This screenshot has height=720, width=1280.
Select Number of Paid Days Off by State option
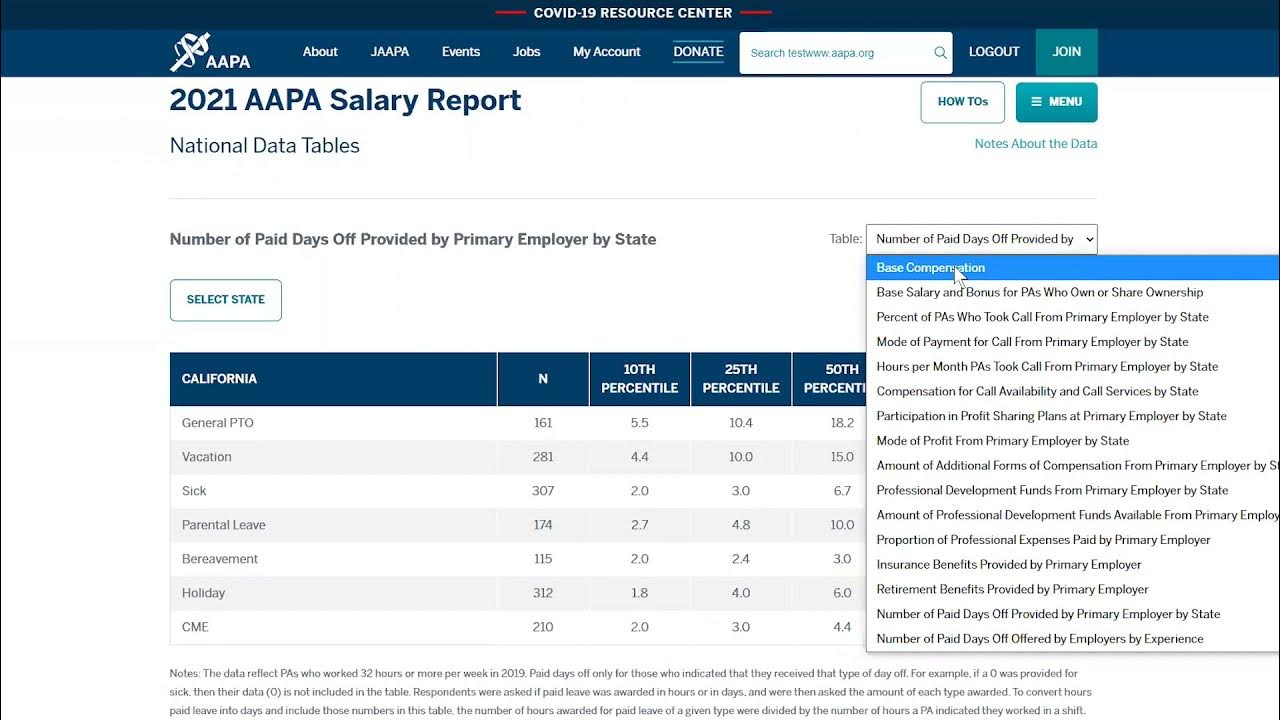point(1073,614)
